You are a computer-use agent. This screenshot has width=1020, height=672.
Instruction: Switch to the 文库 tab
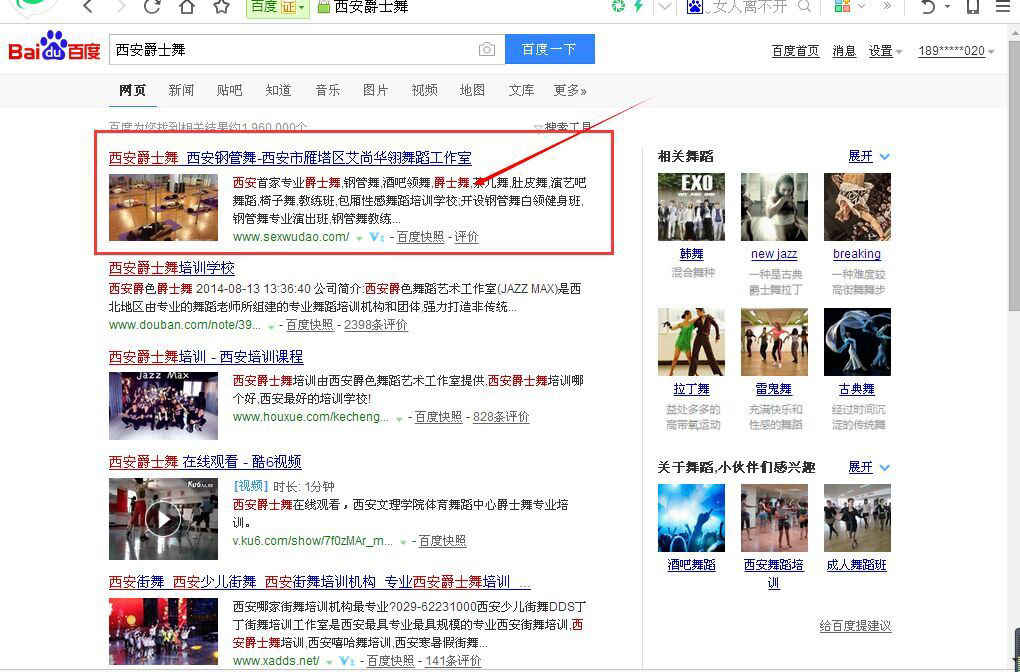click(521, 90)
